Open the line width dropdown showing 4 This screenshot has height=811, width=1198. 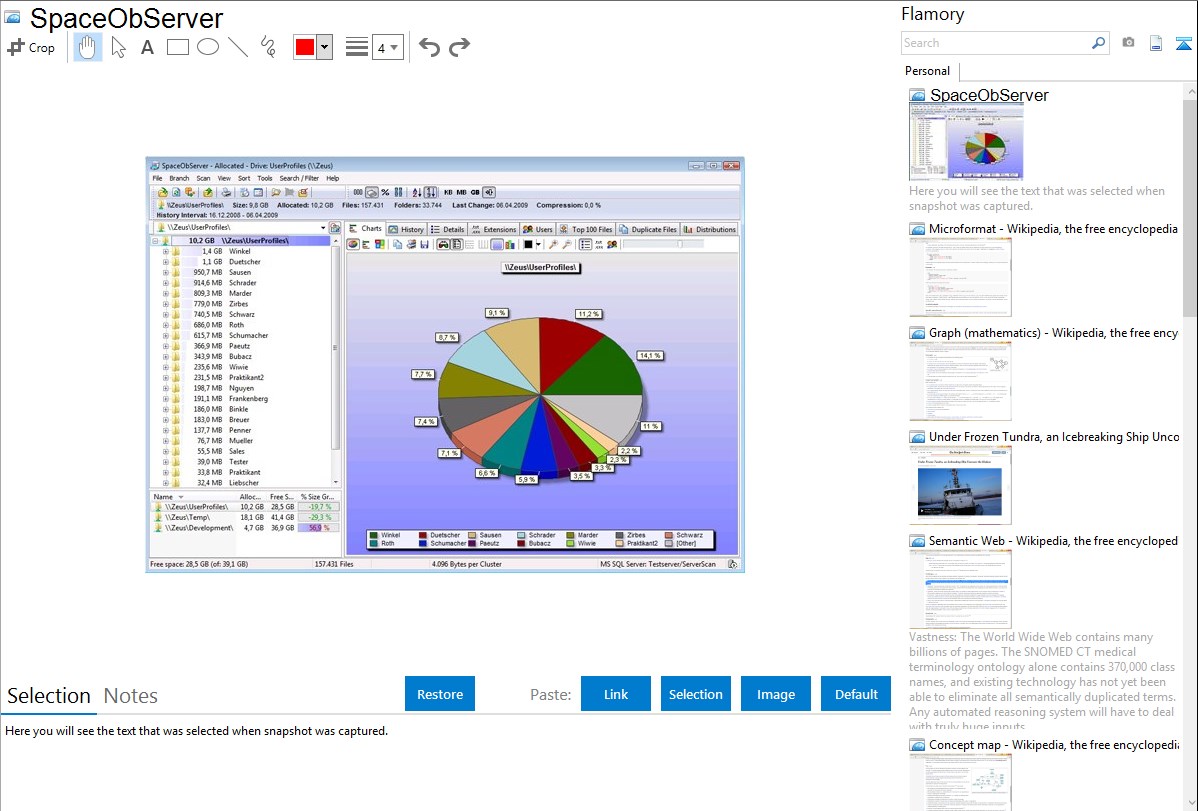(387, 47)
